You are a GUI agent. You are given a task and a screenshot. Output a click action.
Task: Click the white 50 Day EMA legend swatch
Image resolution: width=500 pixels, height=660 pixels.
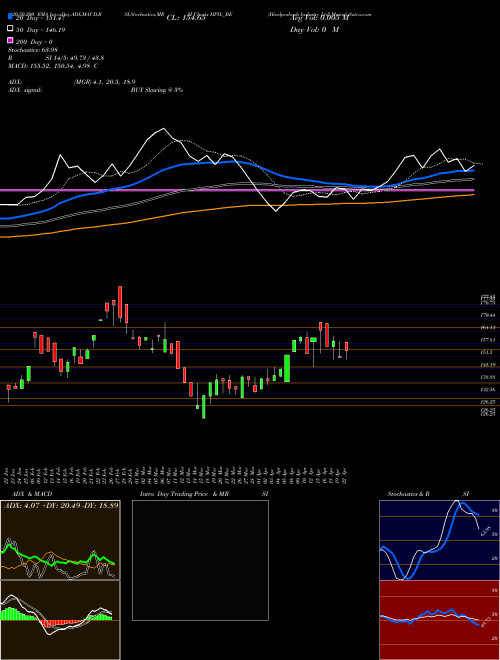click(11, 29)
